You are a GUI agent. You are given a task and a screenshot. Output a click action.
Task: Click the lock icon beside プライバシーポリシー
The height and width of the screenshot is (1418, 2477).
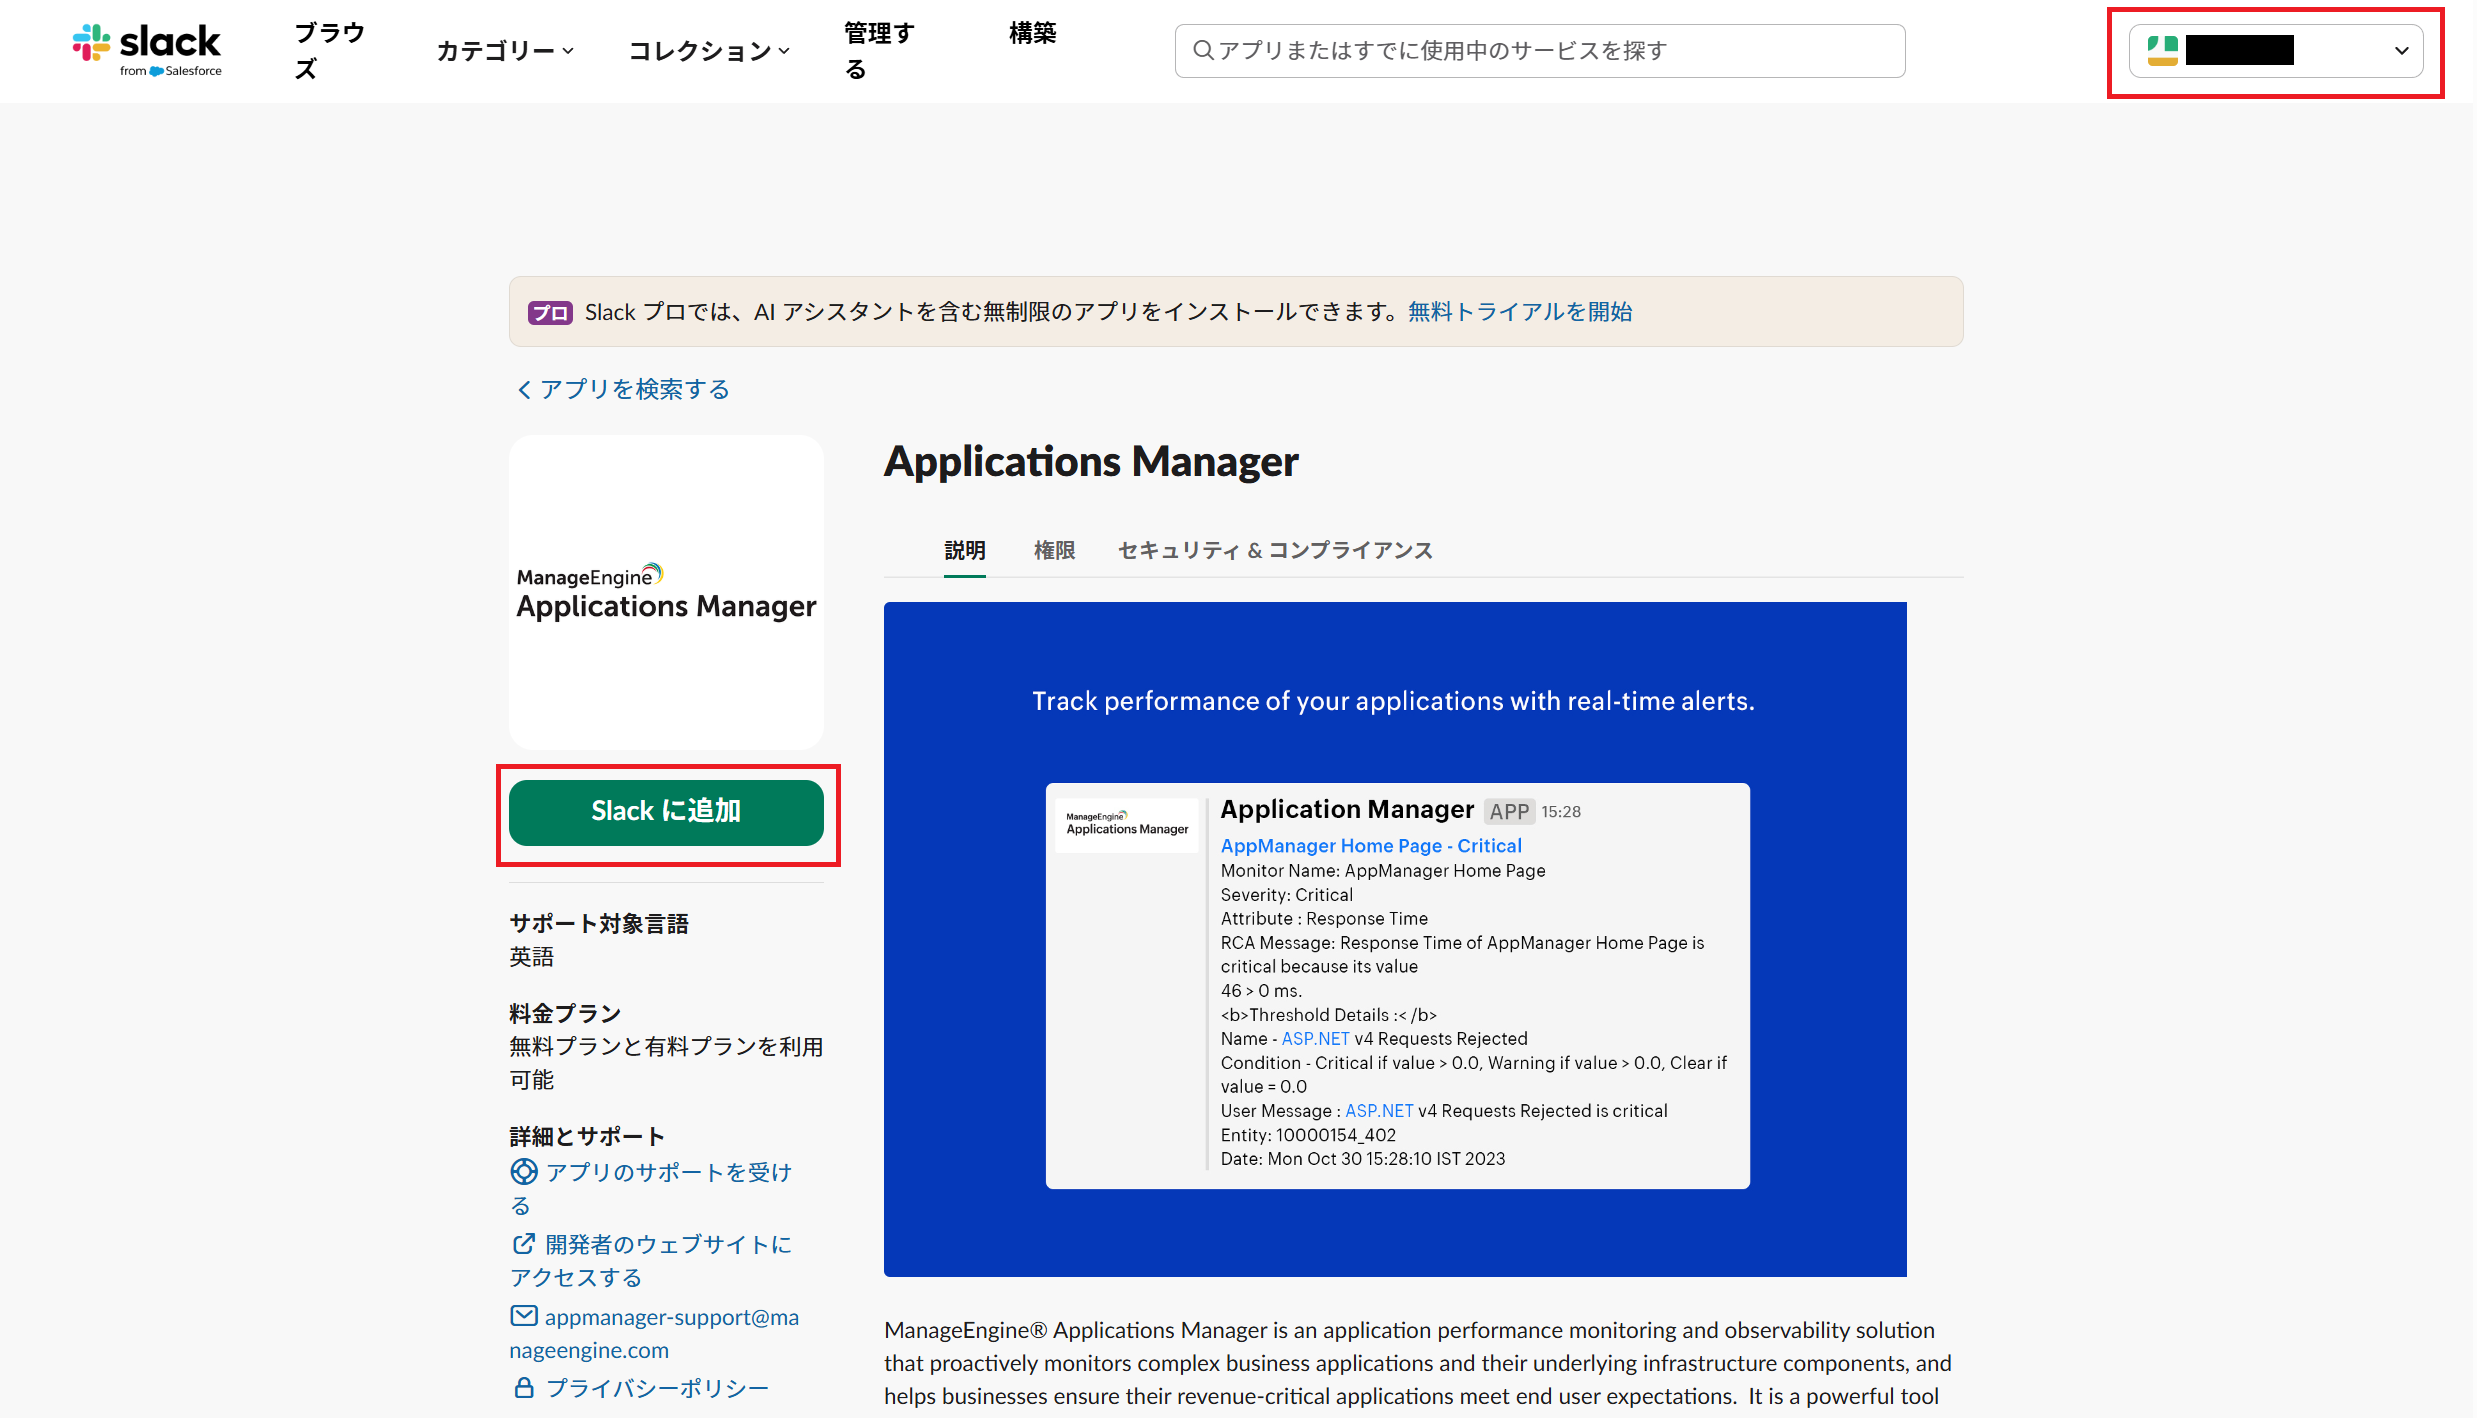524,1388
